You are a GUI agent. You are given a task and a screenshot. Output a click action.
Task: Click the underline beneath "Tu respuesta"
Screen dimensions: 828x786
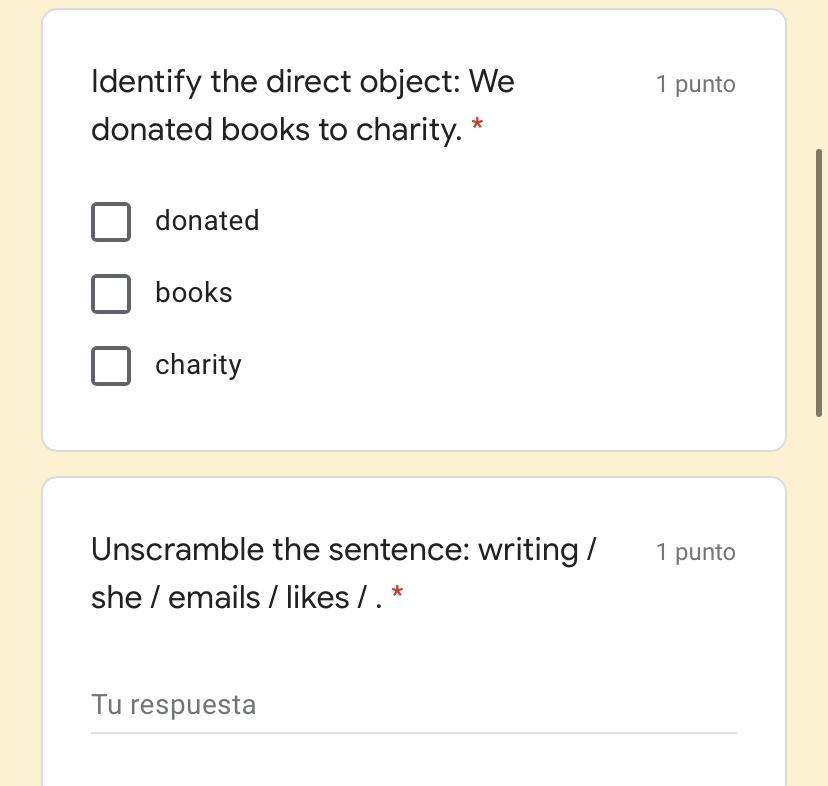click(413, 733)
